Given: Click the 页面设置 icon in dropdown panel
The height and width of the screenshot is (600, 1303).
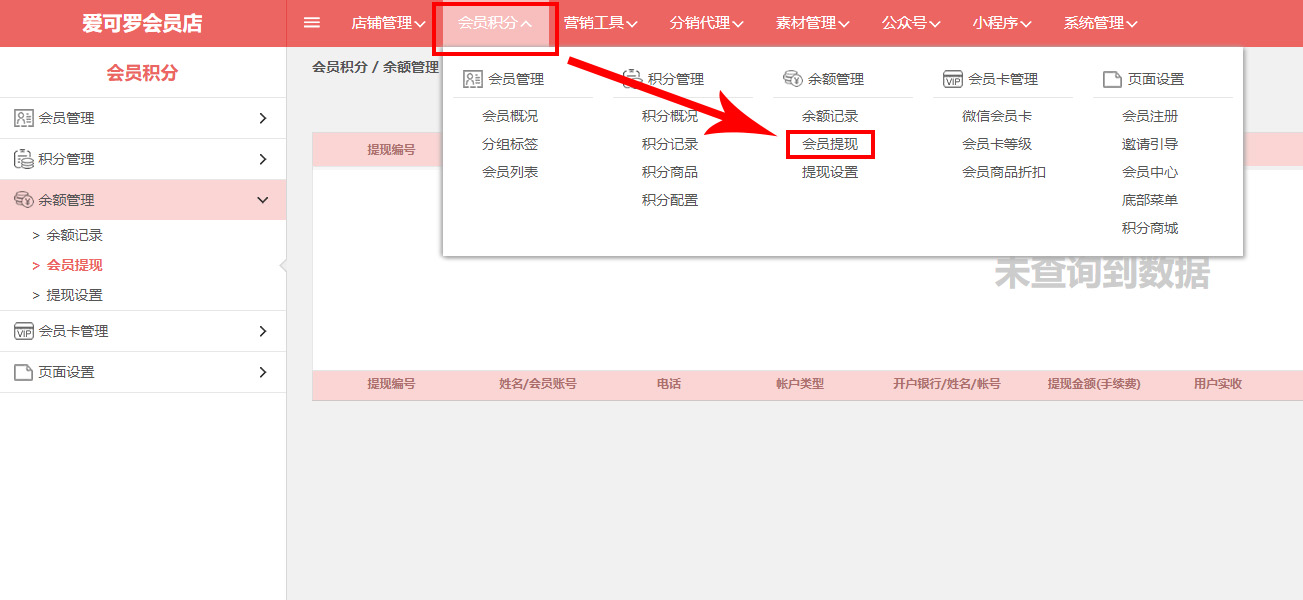Looking at the screenshot, I should (x=1112, y=79).
